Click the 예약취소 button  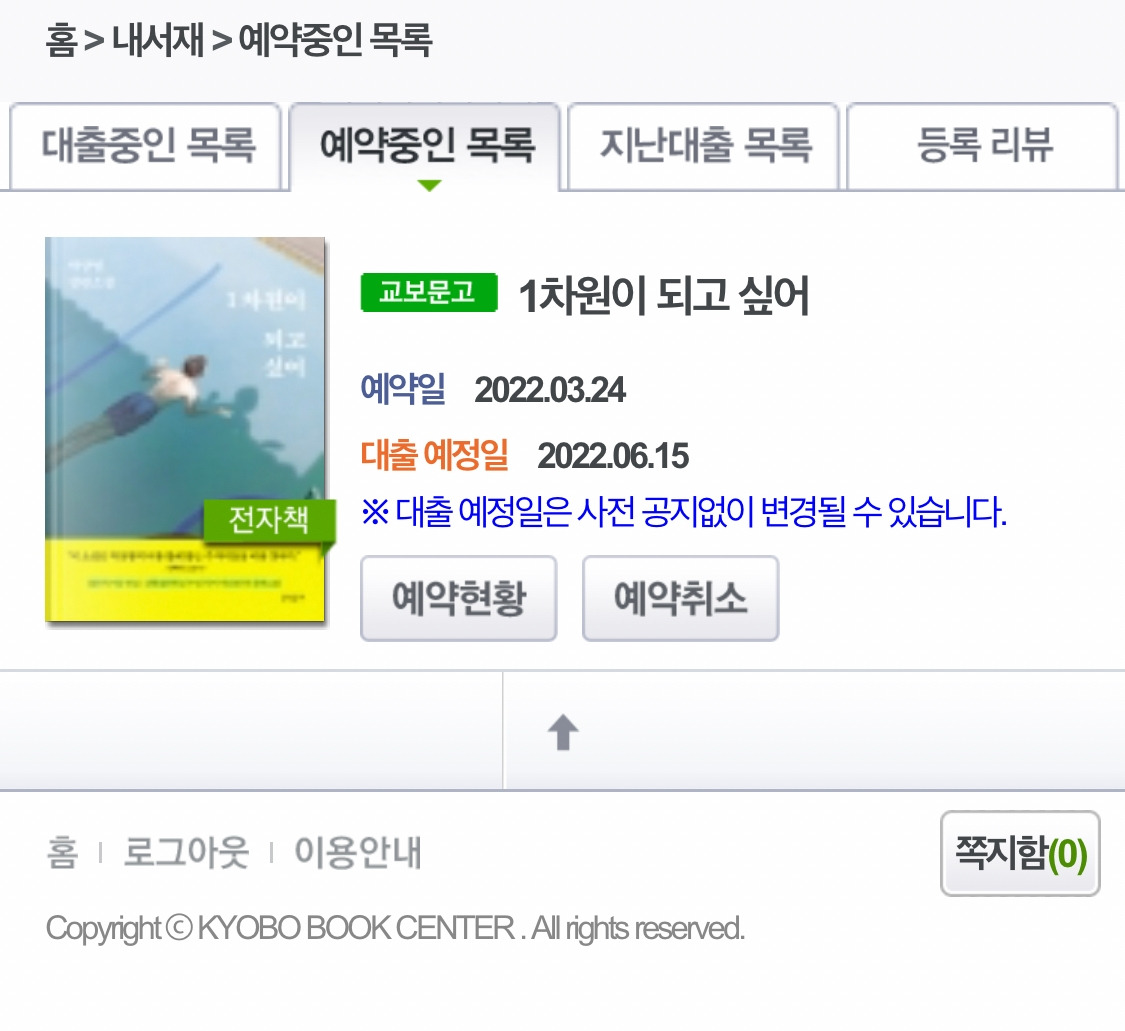point(680,598)
